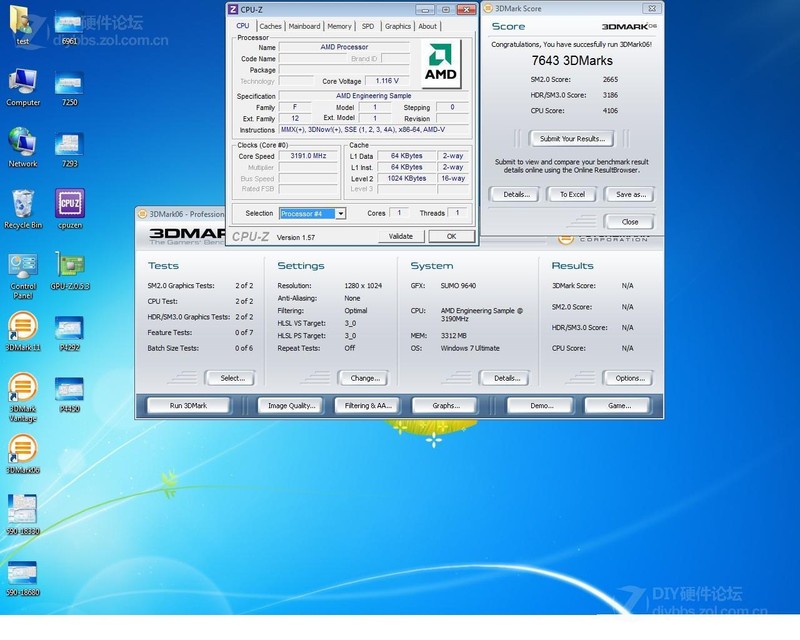Open the test folder icon on desktop
The width and height of the screenshot is (800, 640).
(x=22, y=23)
